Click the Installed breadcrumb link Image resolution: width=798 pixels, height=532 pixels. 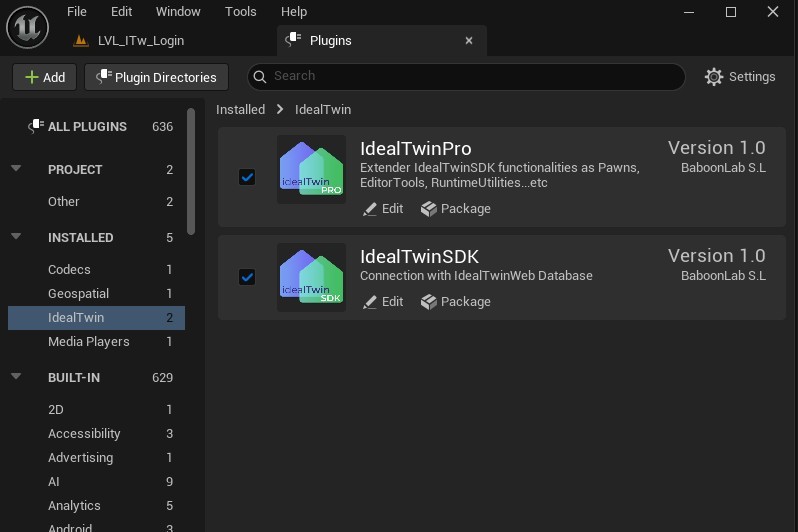click(x=240, y=109)
